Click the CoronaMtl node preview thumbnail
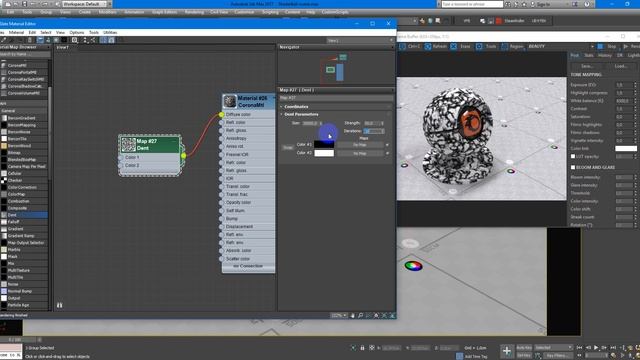The height and width of the screenshot is (360, 640). 230,101
